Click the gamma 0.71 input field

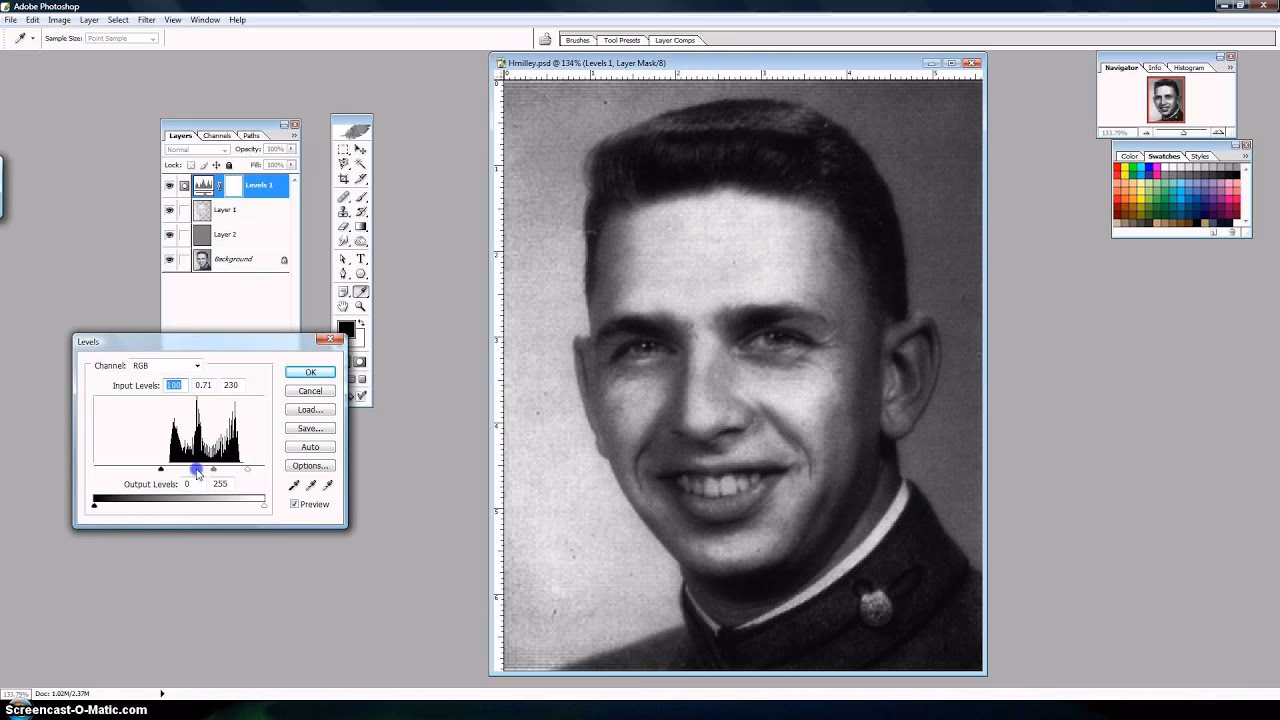pyautogui.click(x=203, y=385)
